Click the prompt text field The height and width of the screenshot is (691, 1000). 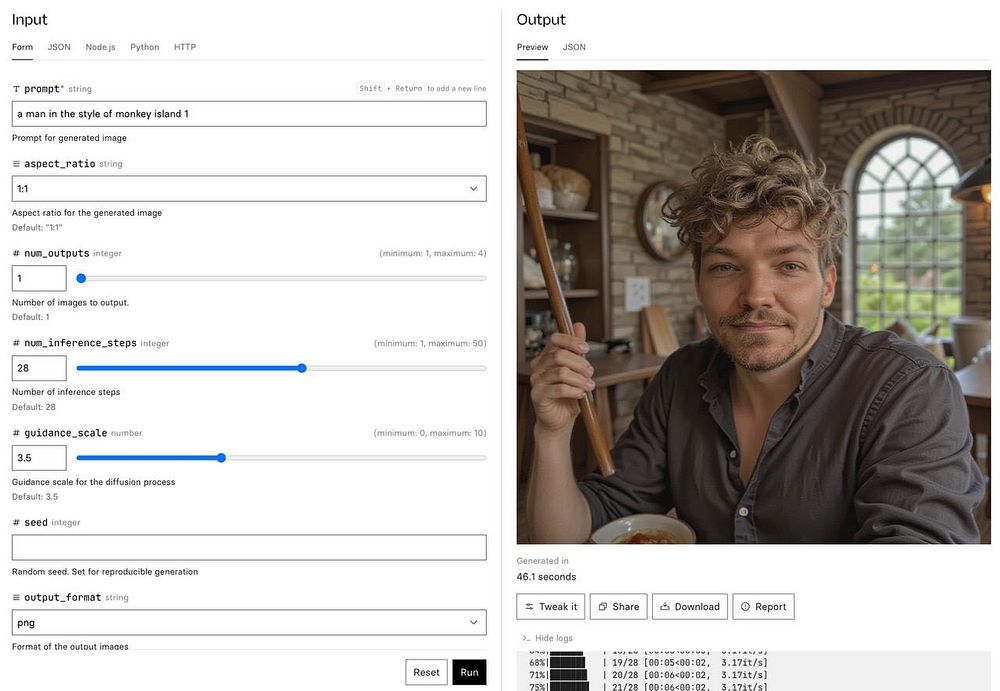click(249, 114)
